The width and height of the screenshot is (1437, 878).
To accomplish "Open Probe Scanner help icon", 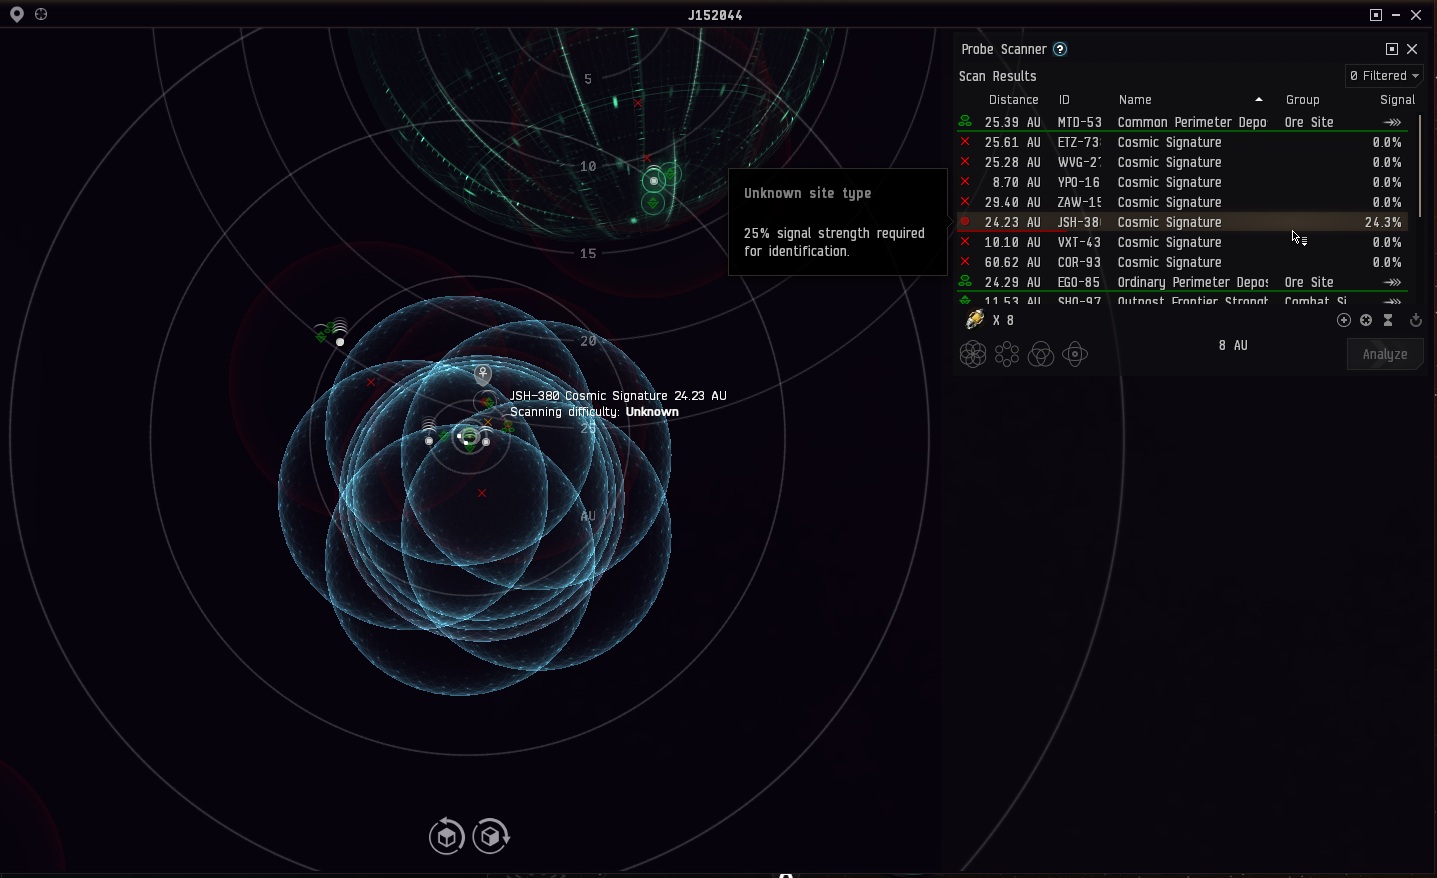I will pos(1060,49).
